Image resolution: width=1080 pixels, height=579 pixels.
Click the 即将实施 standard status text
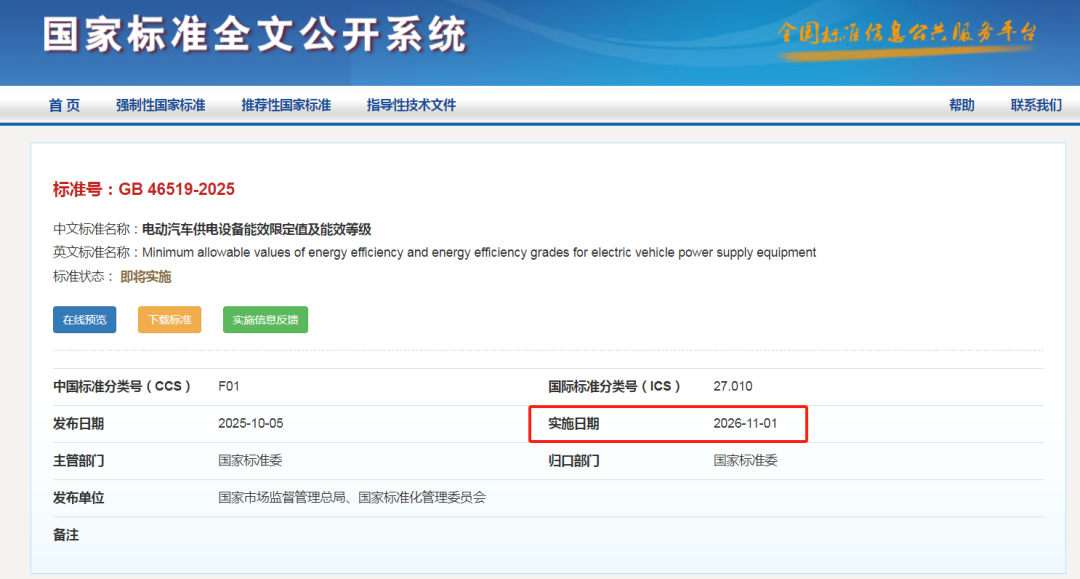146,276
